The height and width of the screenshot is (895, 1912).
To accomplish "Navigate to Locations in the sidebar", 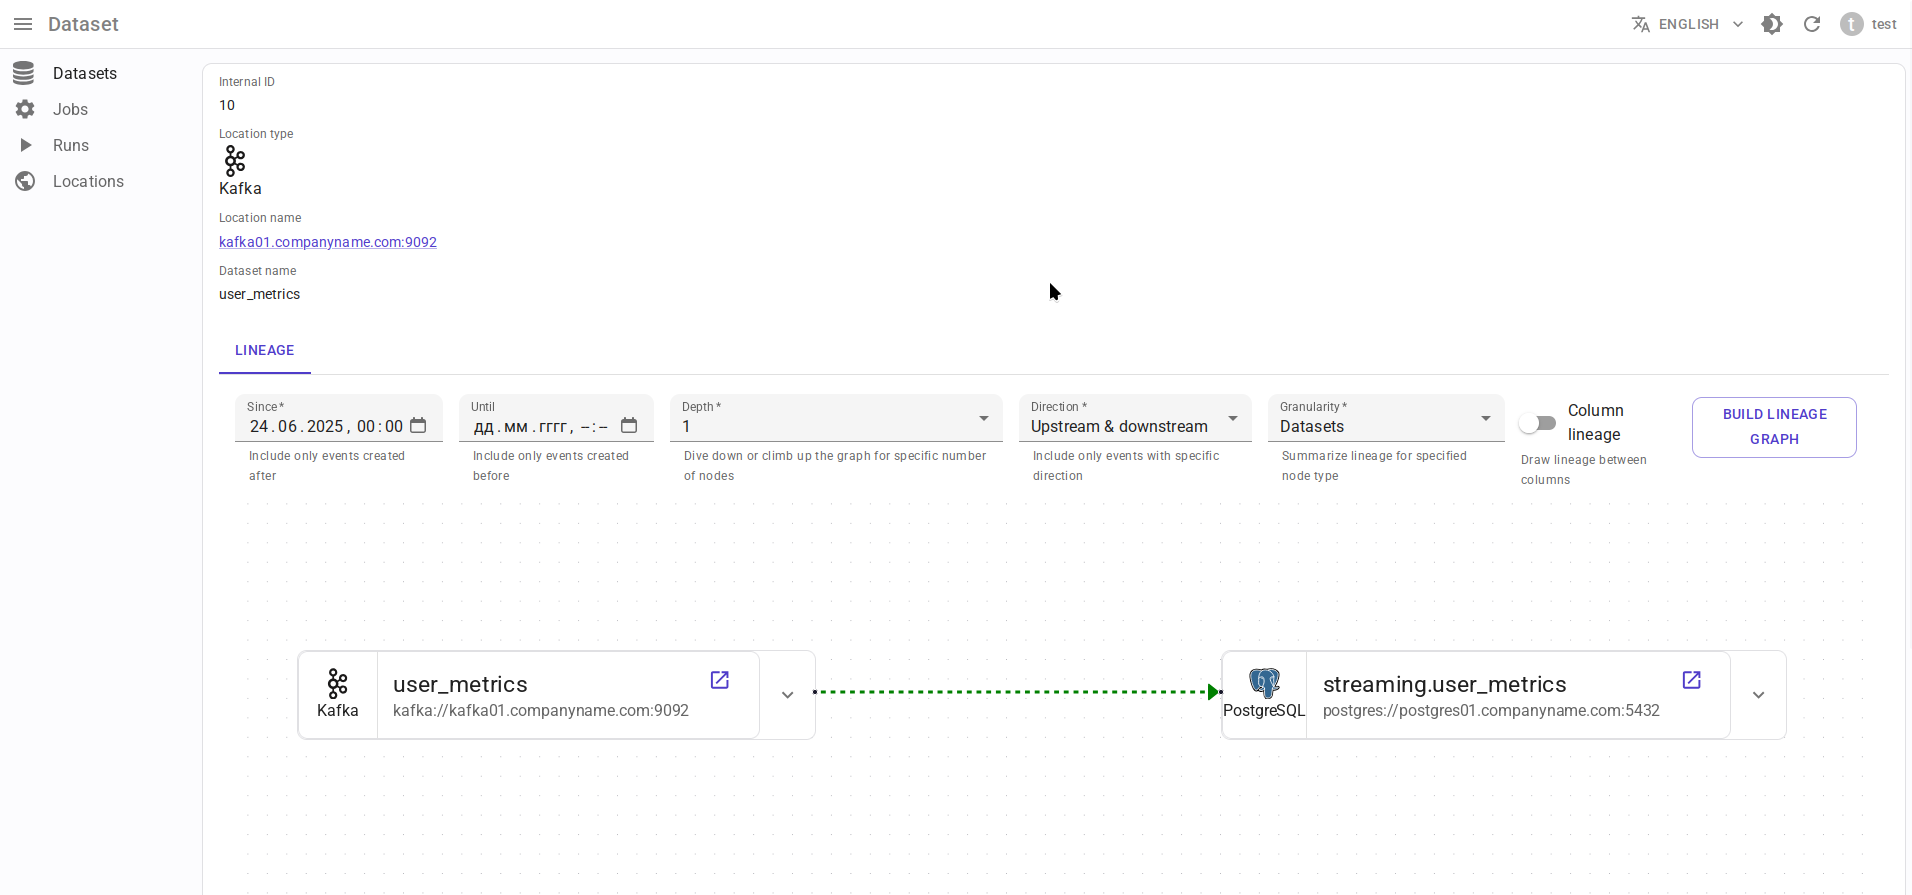I will 88,181.
